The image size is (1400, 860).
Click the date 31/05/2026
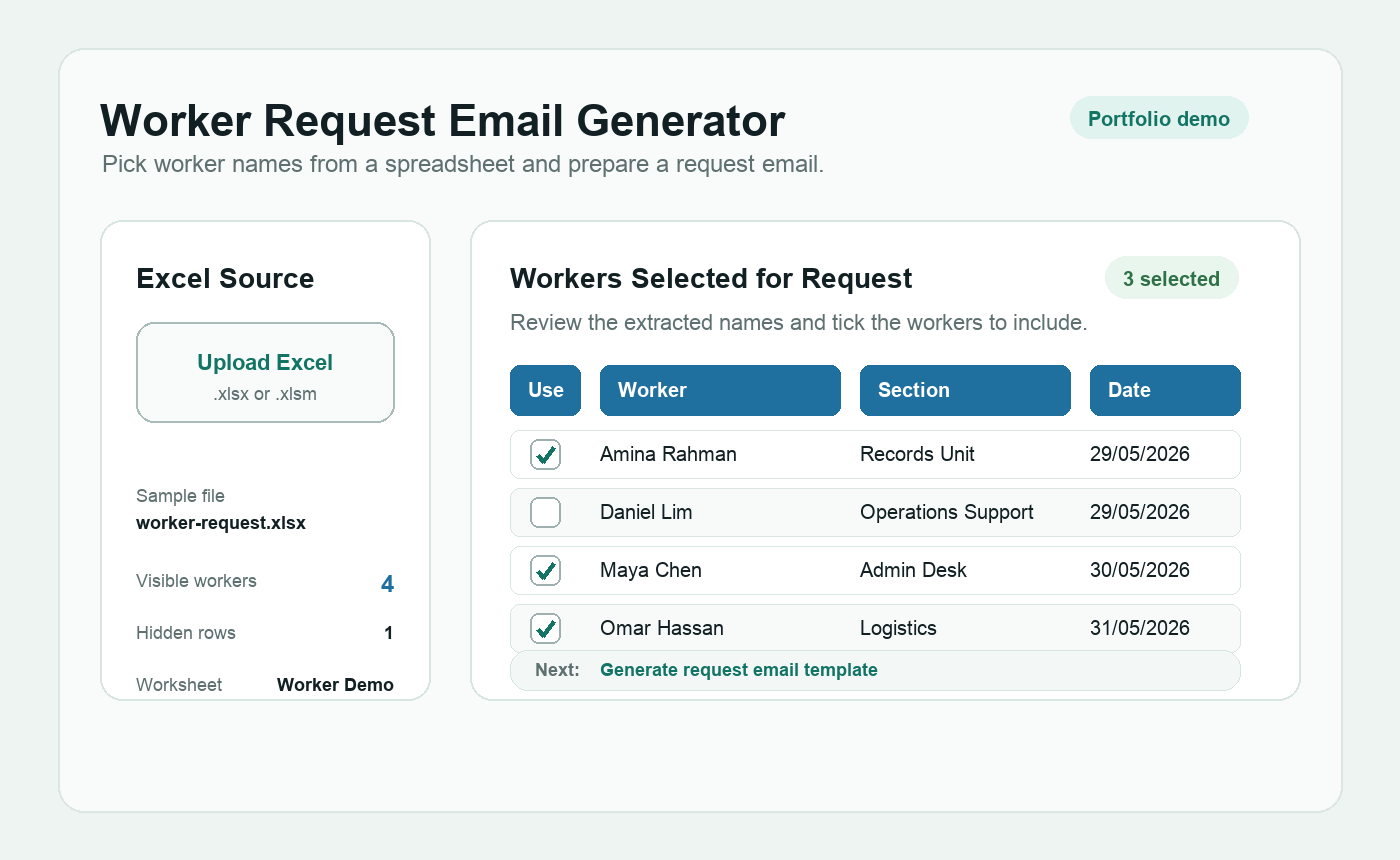[1140, 628]
